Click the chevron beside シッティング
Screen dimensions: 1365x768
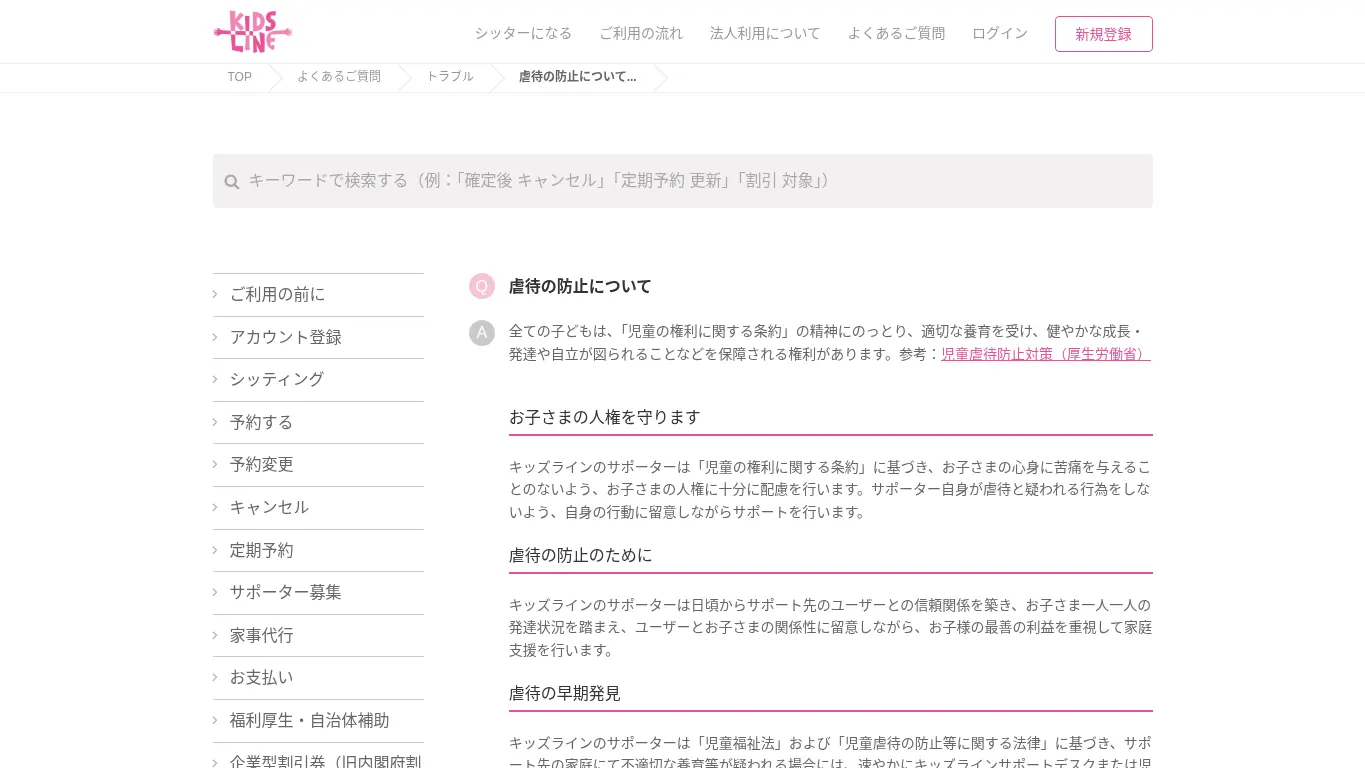click(x=215, y=379)
